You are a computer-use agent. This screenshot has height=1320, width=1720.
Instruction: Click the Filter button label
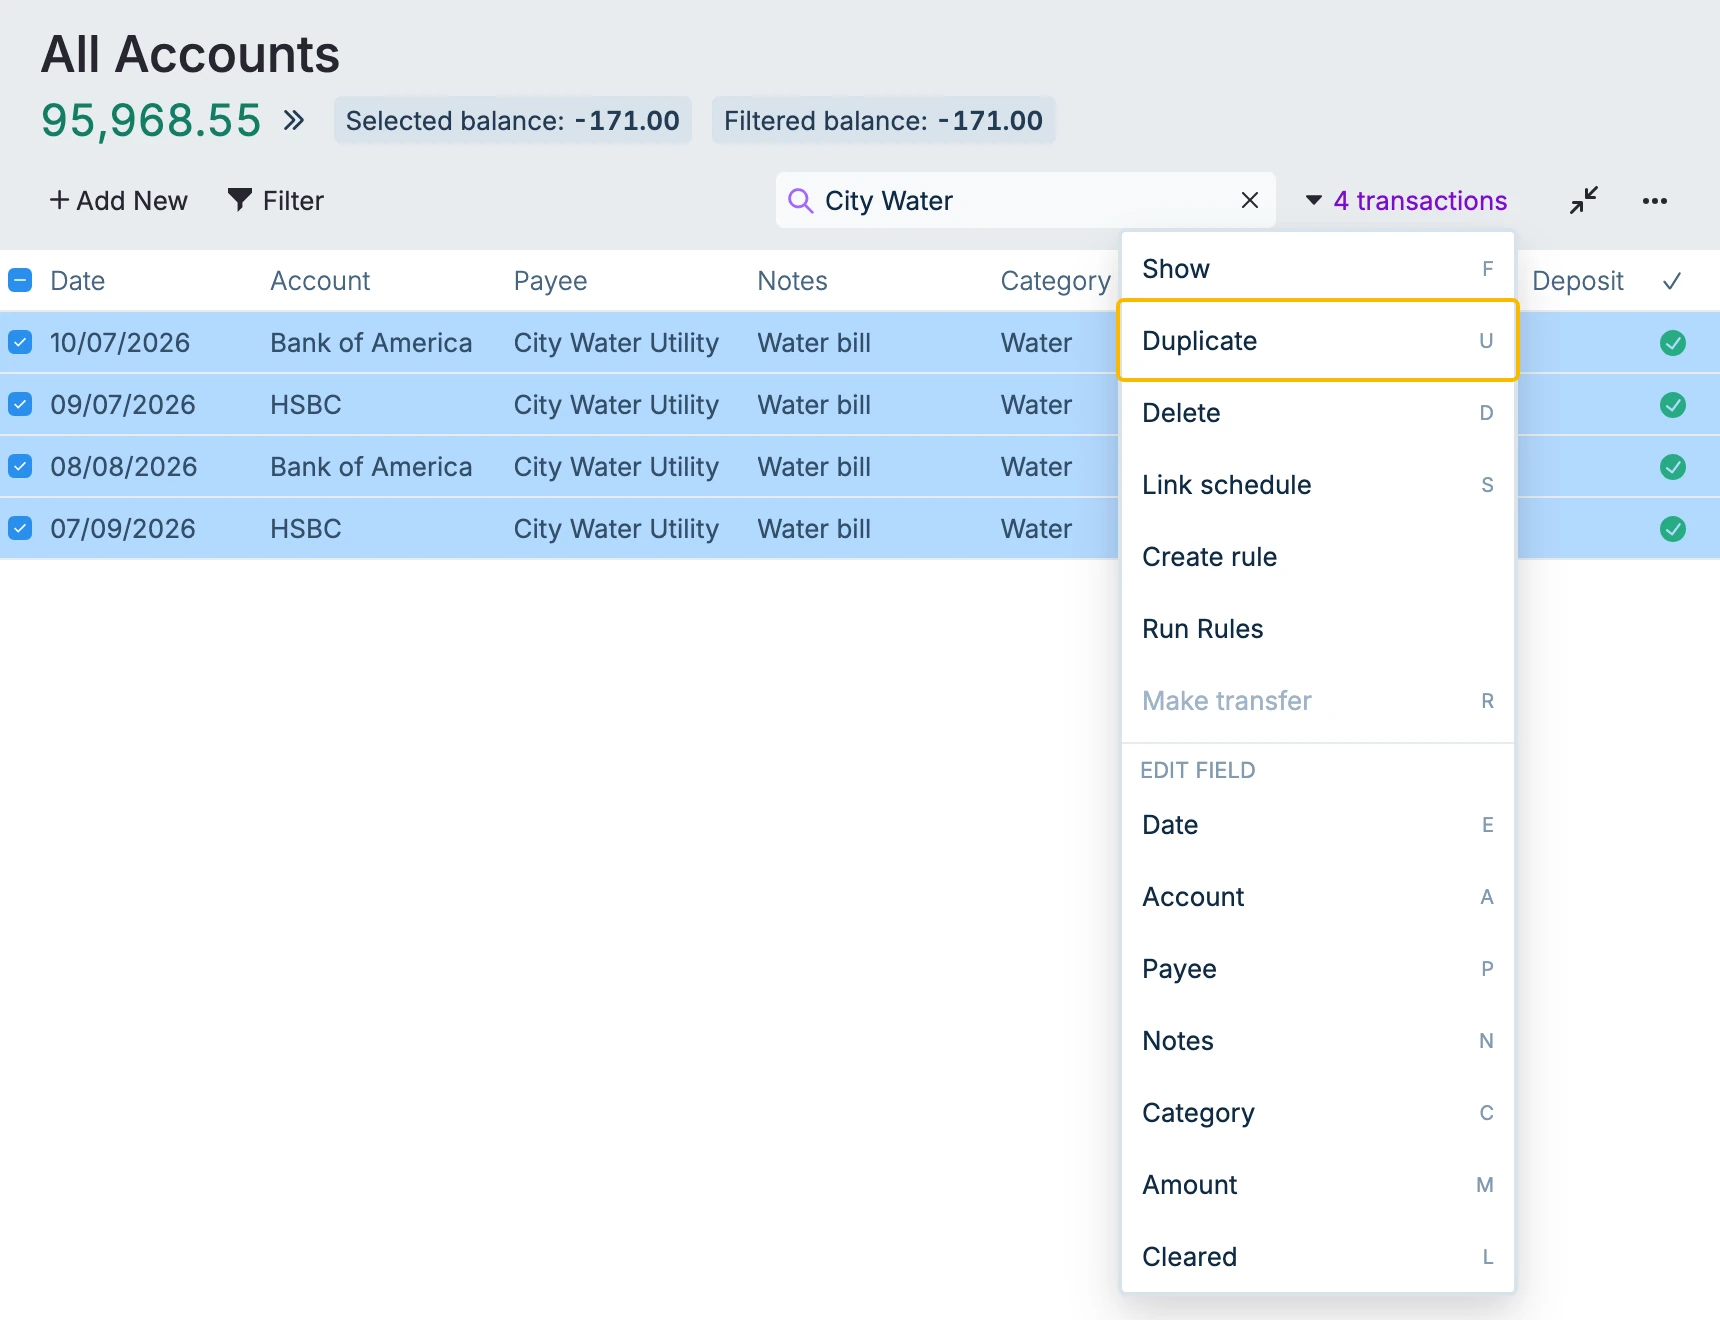(293, 201)
